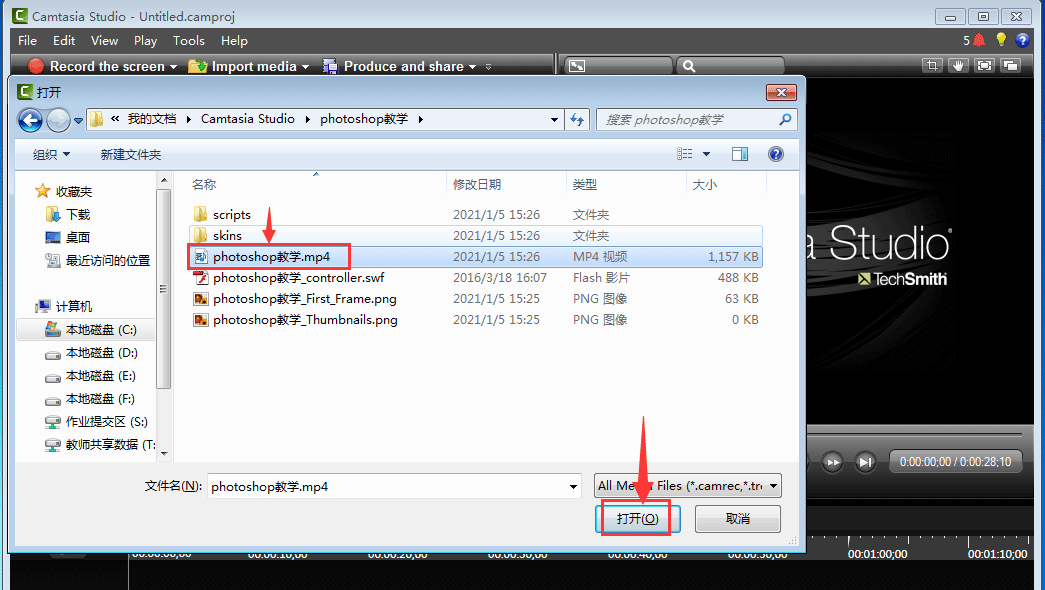1045x590 pixels.
Task: Open the Play menu
Action: [x=145, y=41]
